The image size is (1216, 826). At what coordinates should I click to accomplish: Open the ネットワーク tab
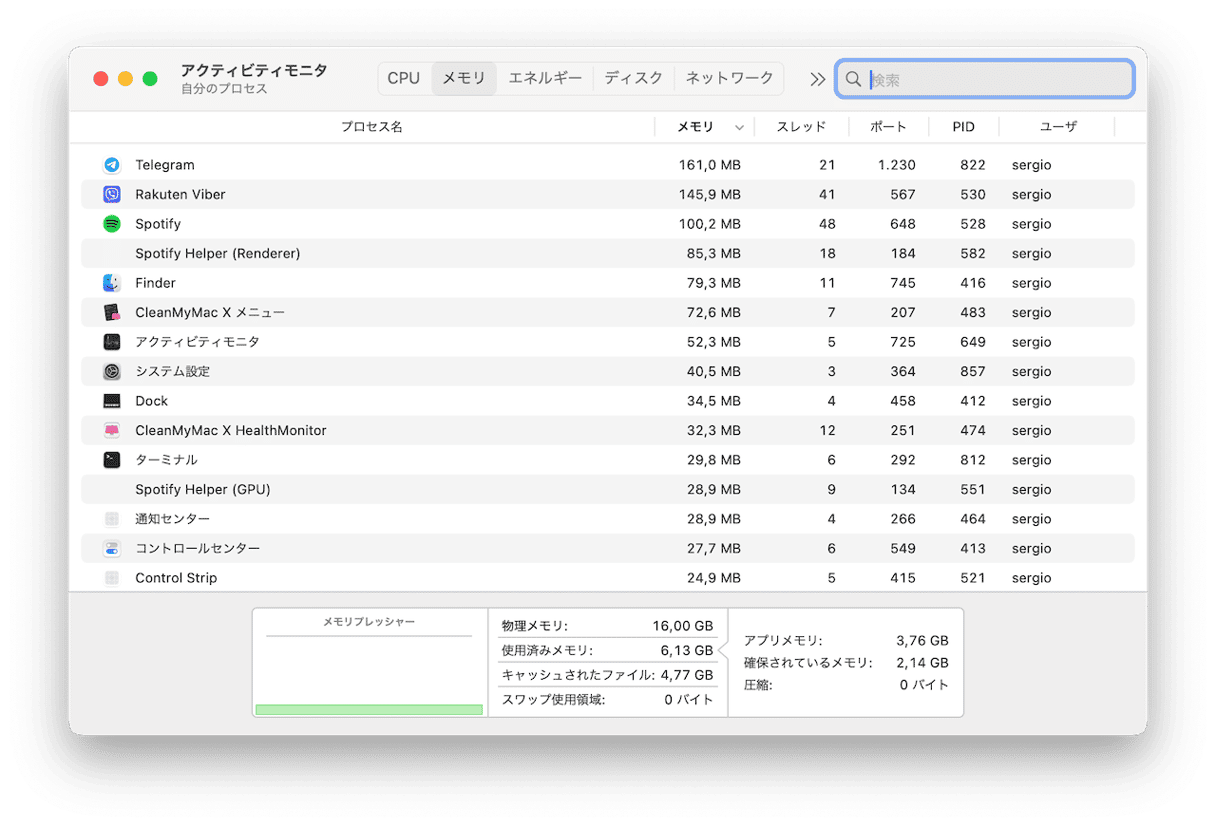point(729,78)
